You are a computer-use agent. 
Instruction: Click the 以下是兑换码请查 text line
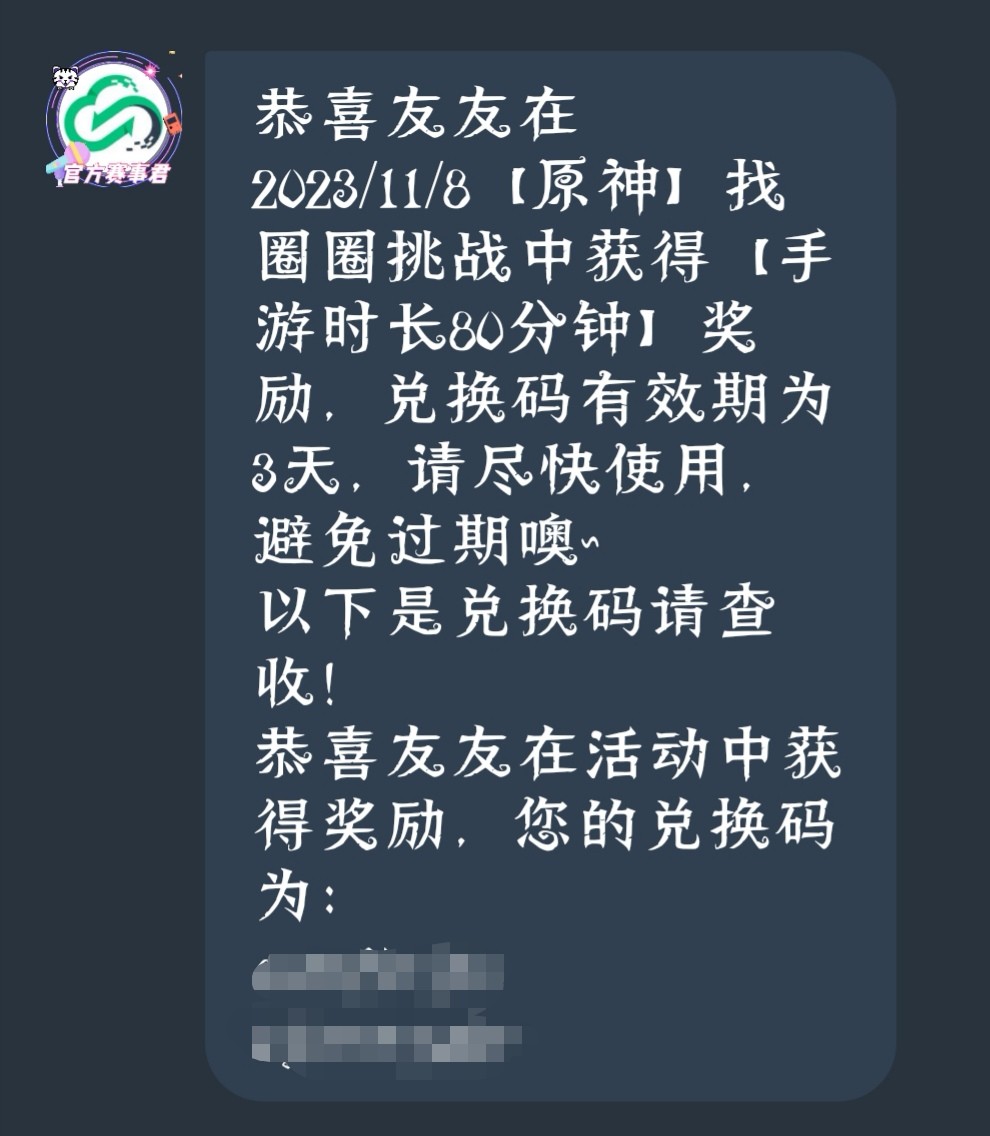[x=516, y=611]
